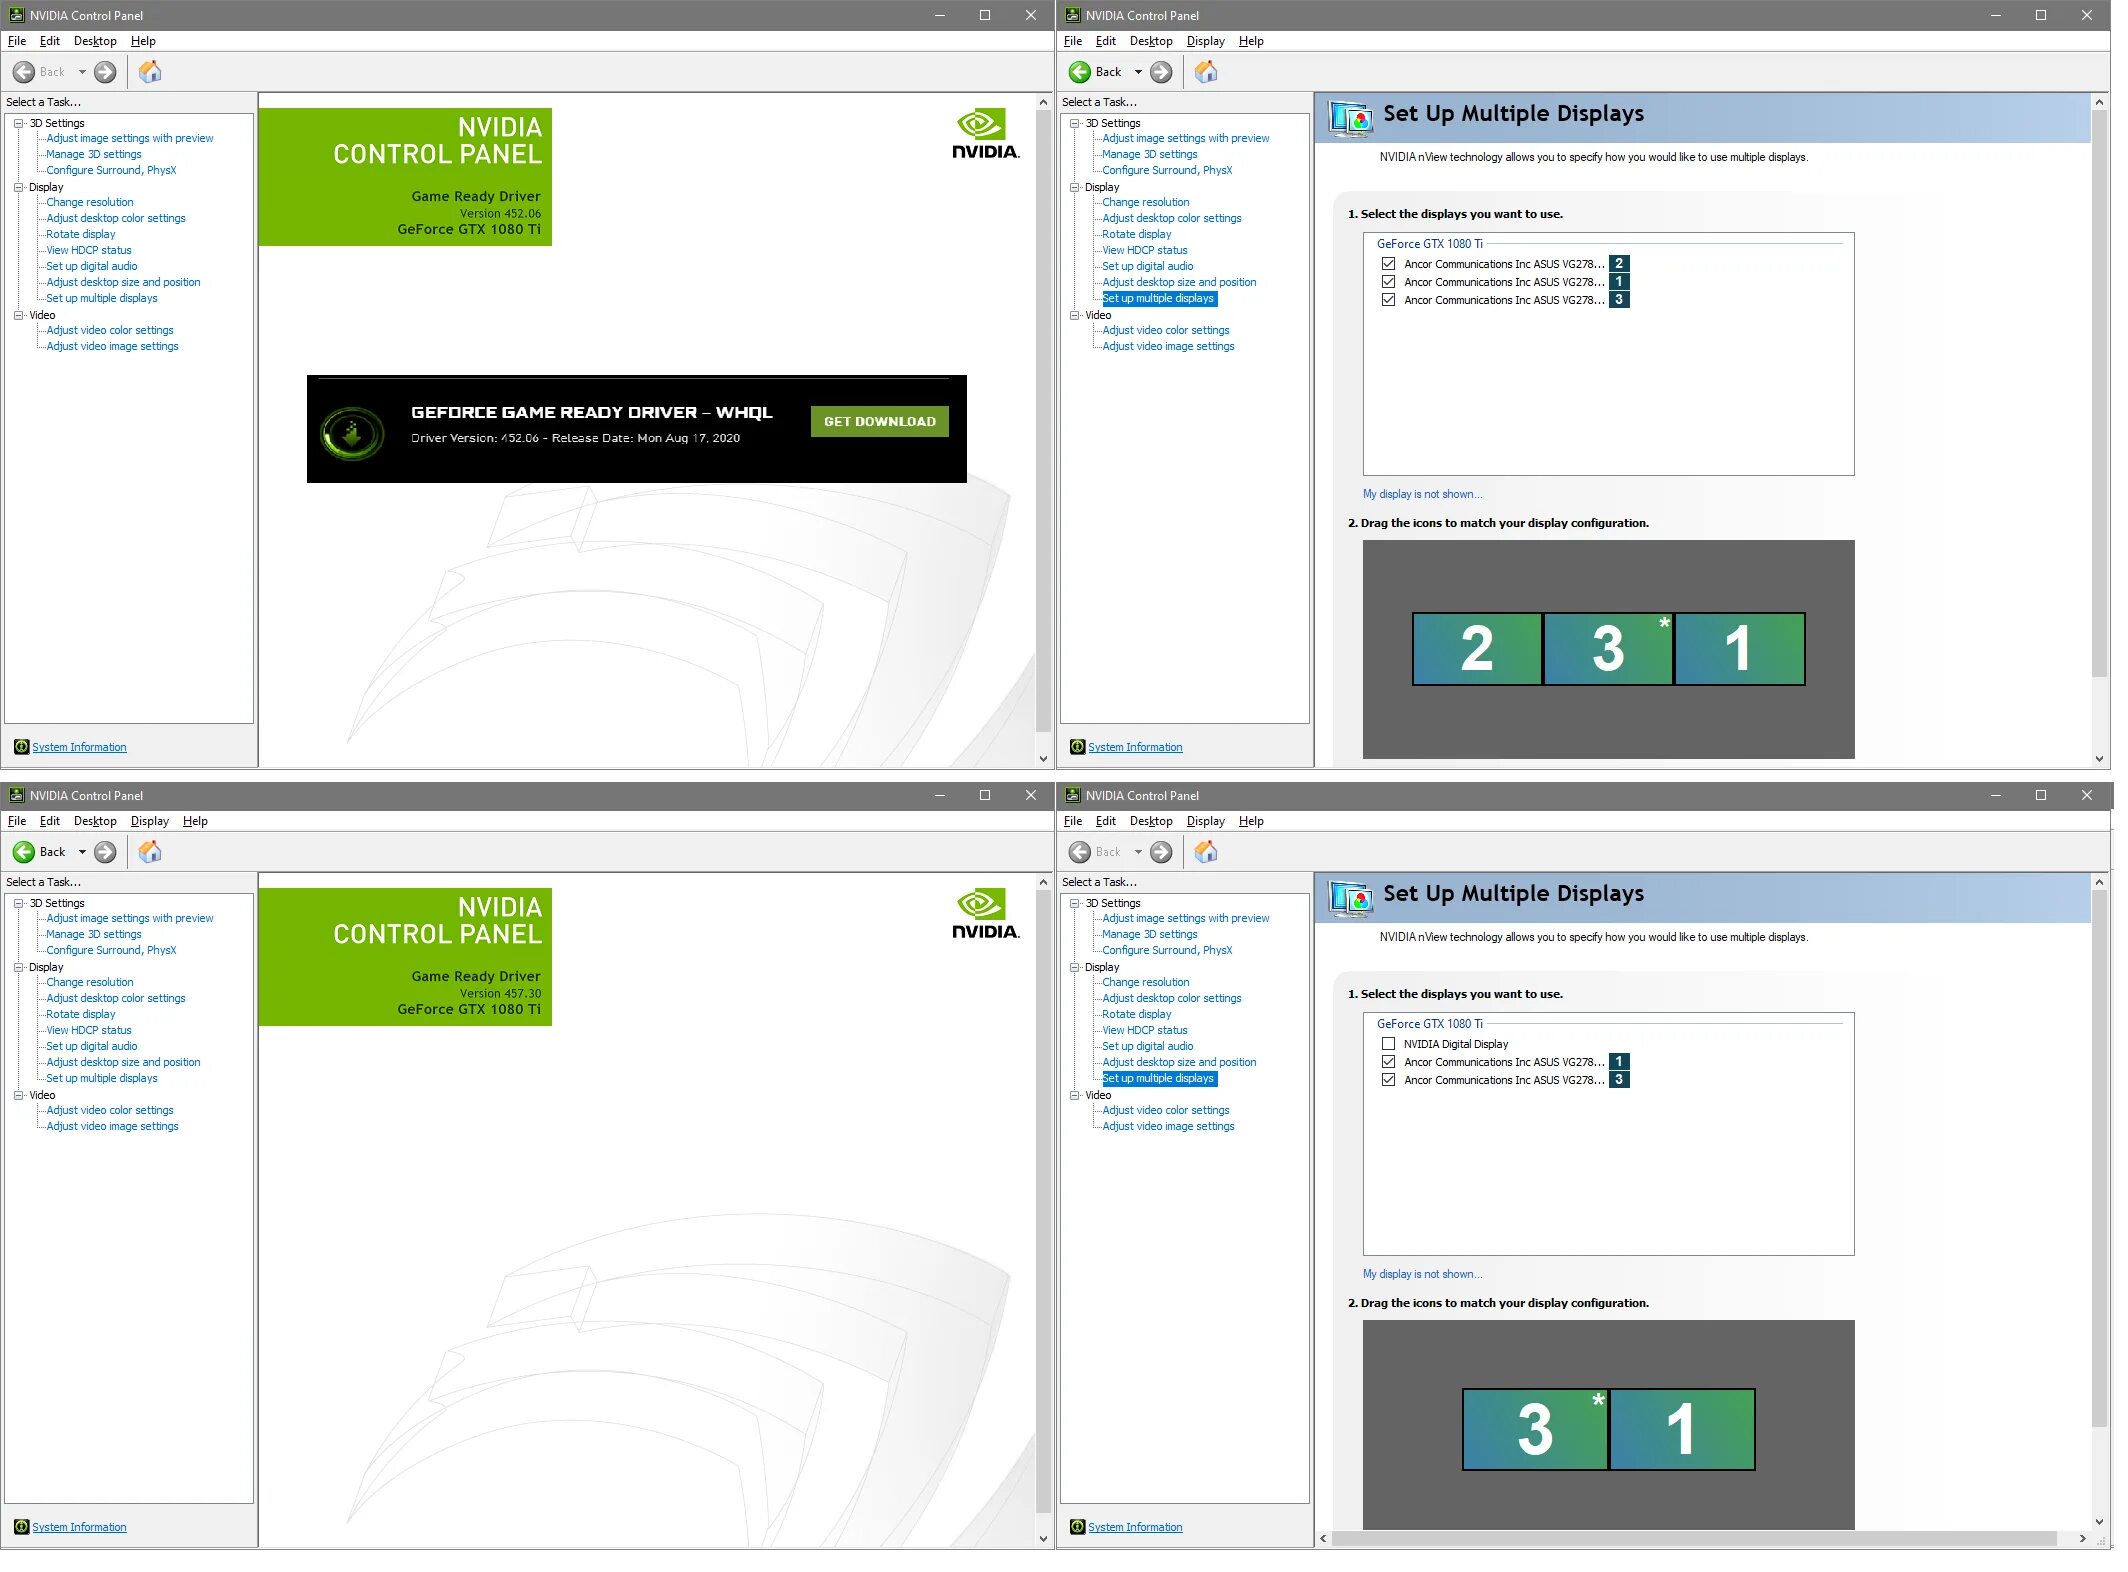Enable the NVIDIA Digital Display checkbox
This screenshot has height=1572, width=2128.
point(1388,1044)
